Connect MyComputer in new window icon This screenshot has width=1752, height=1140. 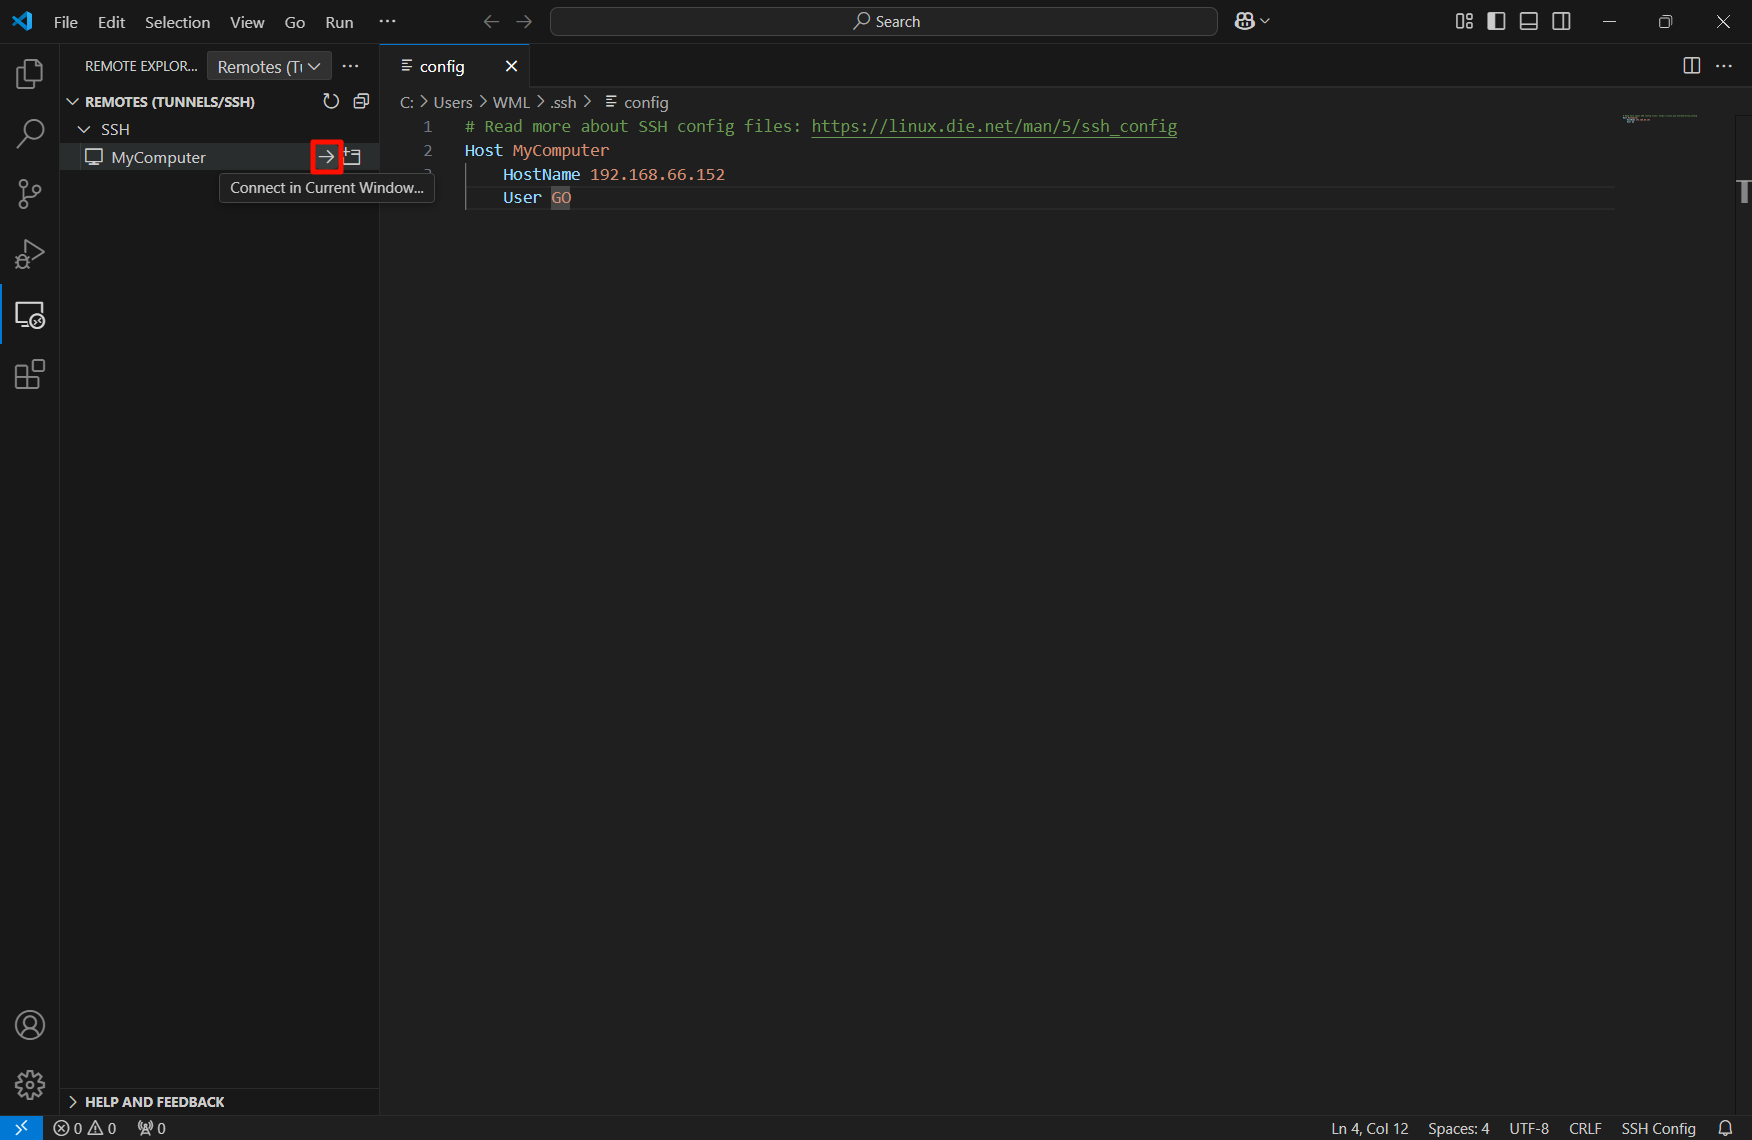tap(353, 157)
